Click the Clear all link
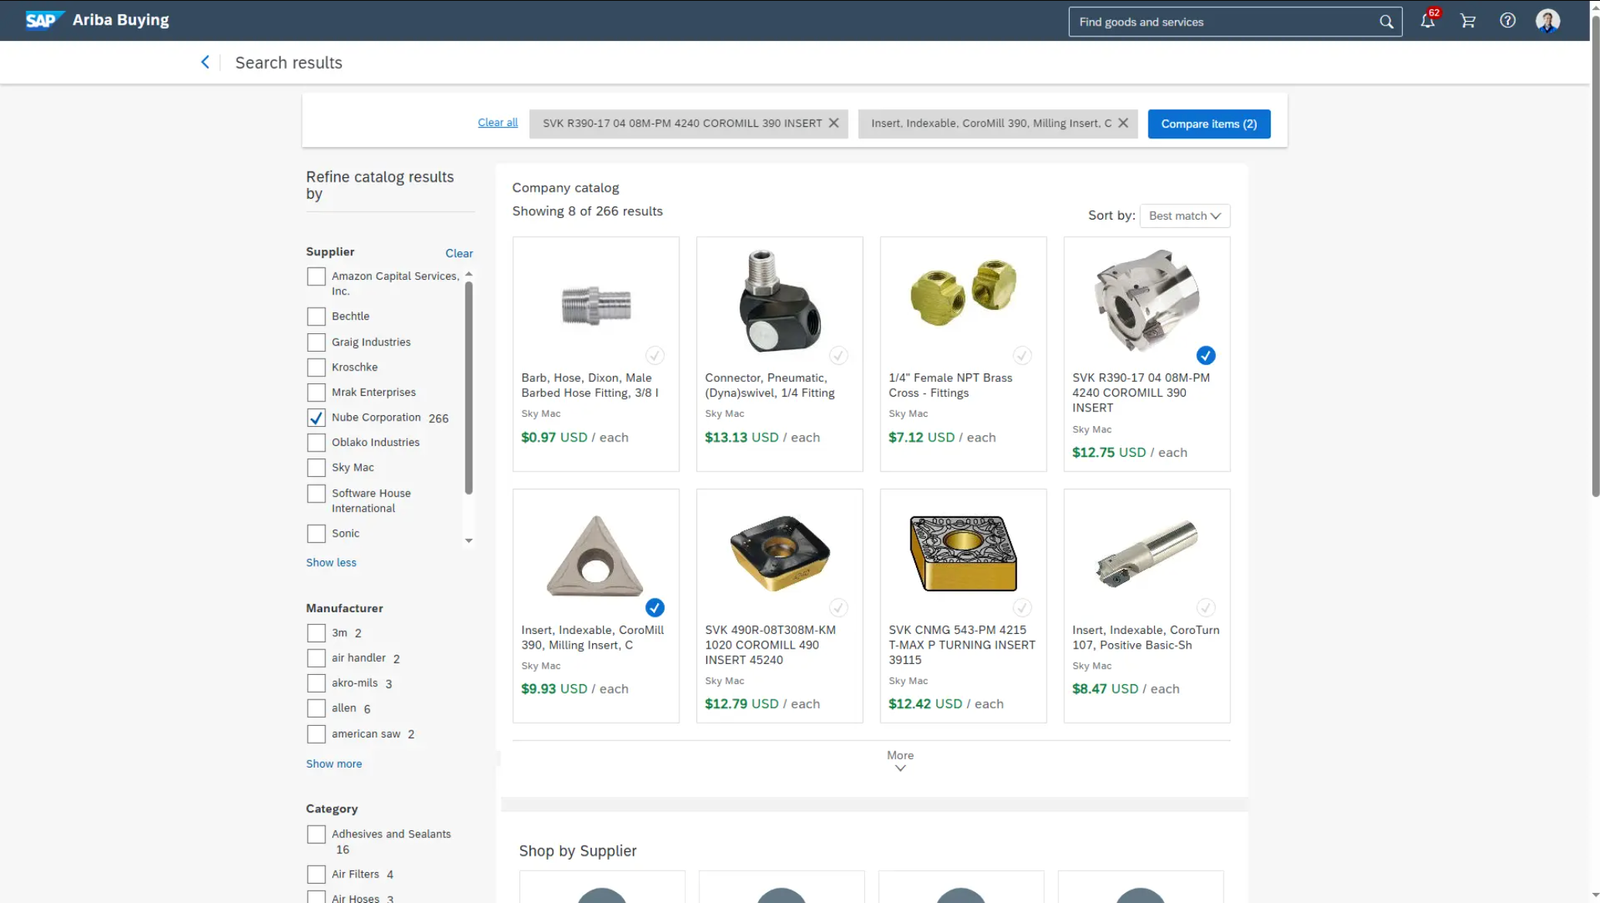Viewport: 1600px width, 903px height. (x=497, y=123)
